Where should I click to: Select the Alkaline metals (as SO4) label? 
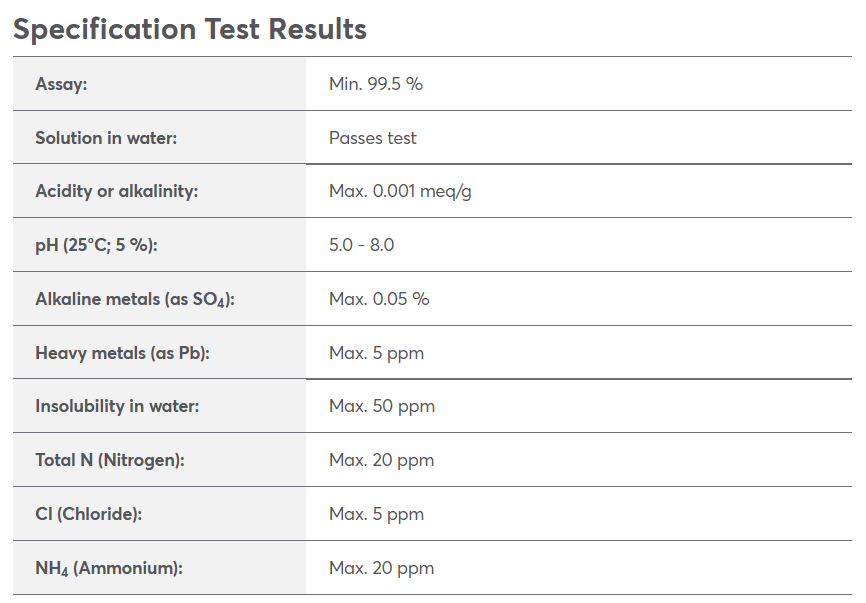tap(135, 299)
